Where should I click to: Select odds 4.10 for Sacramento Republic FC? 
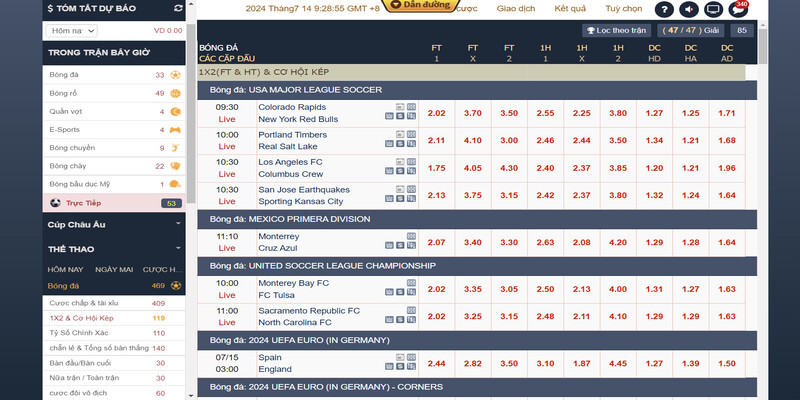point(618,317)
